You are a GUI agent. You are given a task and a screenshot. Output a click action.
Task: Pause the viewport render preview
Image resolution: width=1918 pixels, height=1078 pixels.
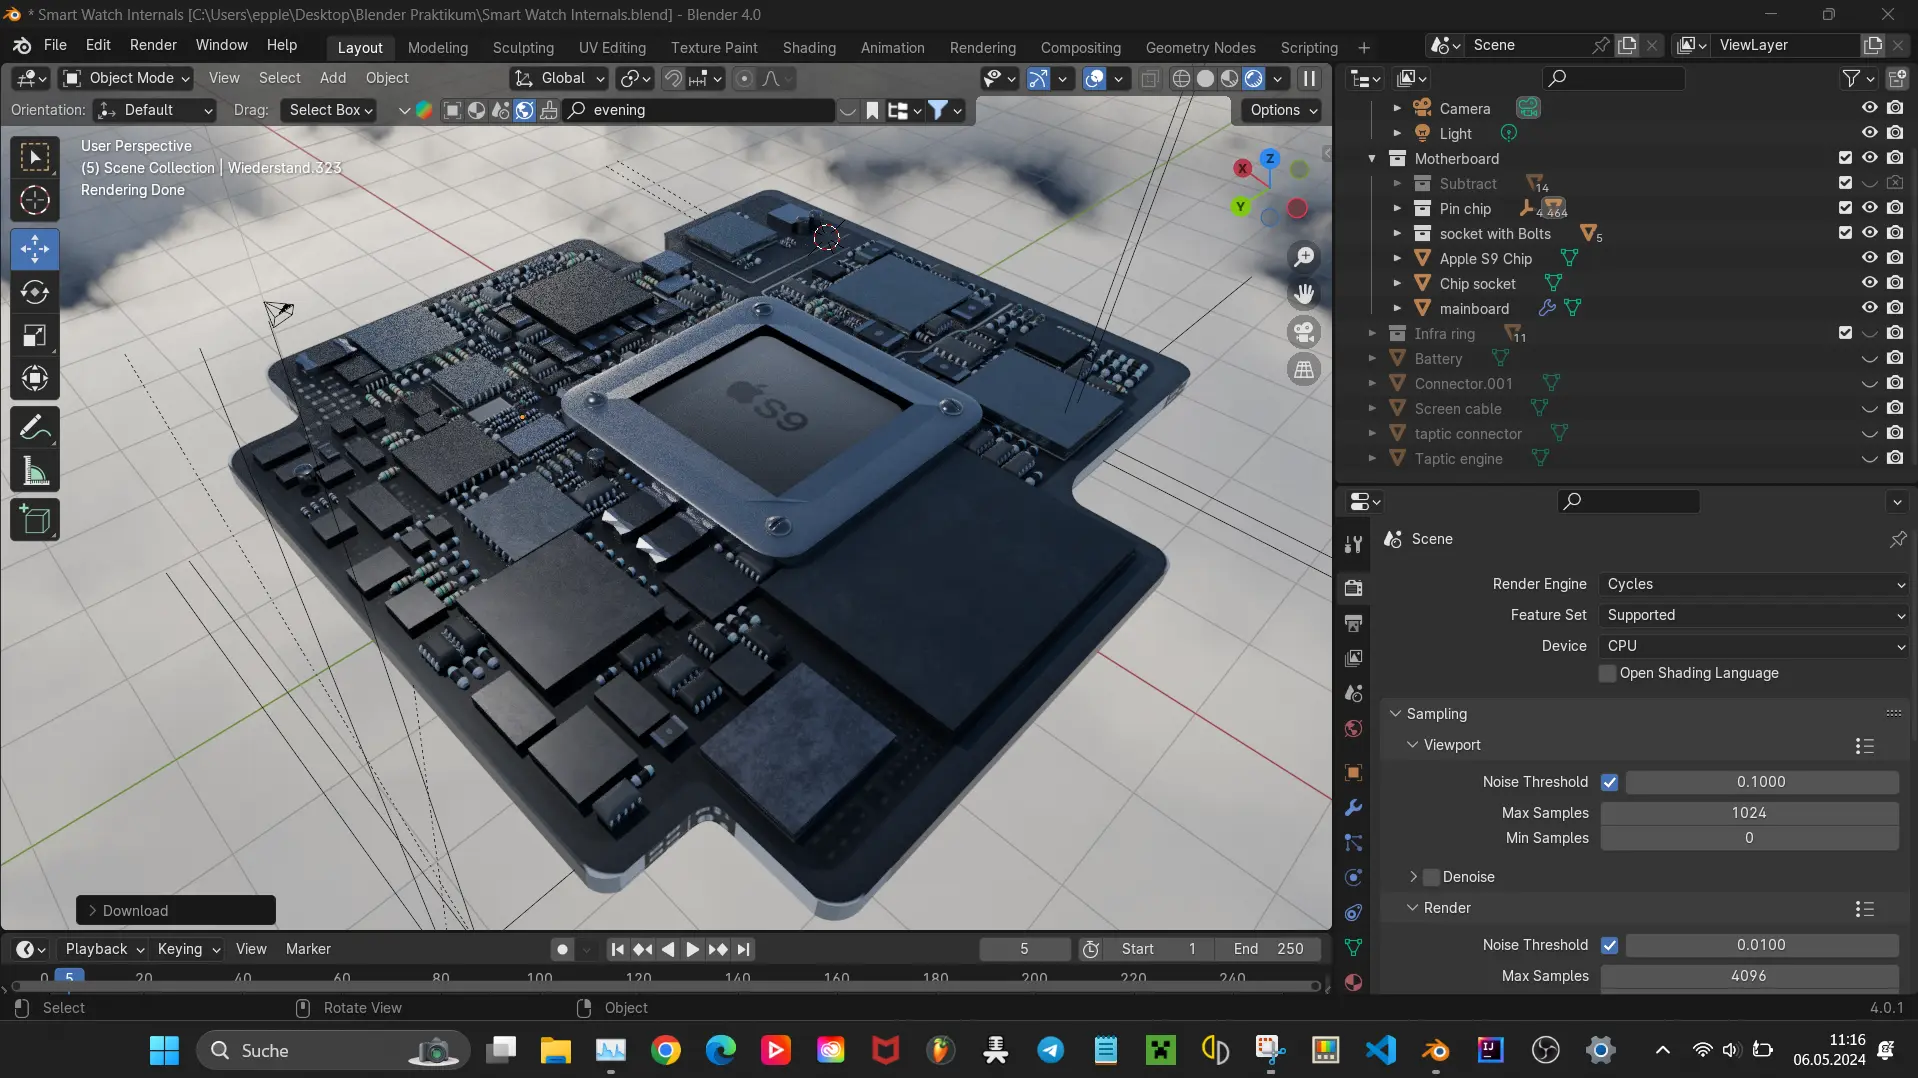pos(1309,79)
